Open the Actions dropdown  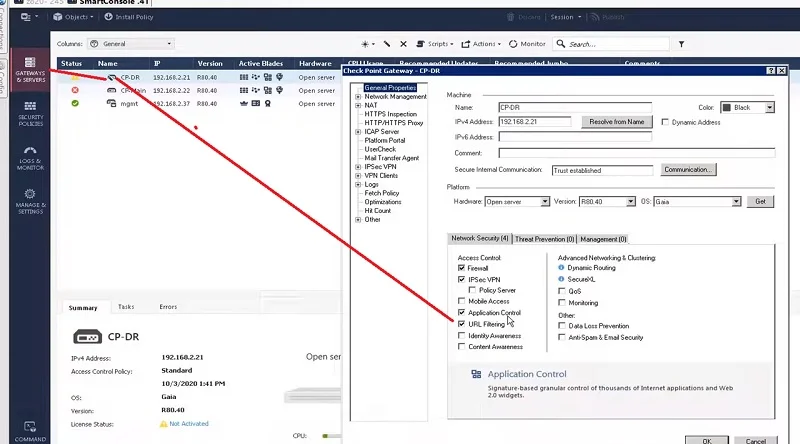pos(481,44)
